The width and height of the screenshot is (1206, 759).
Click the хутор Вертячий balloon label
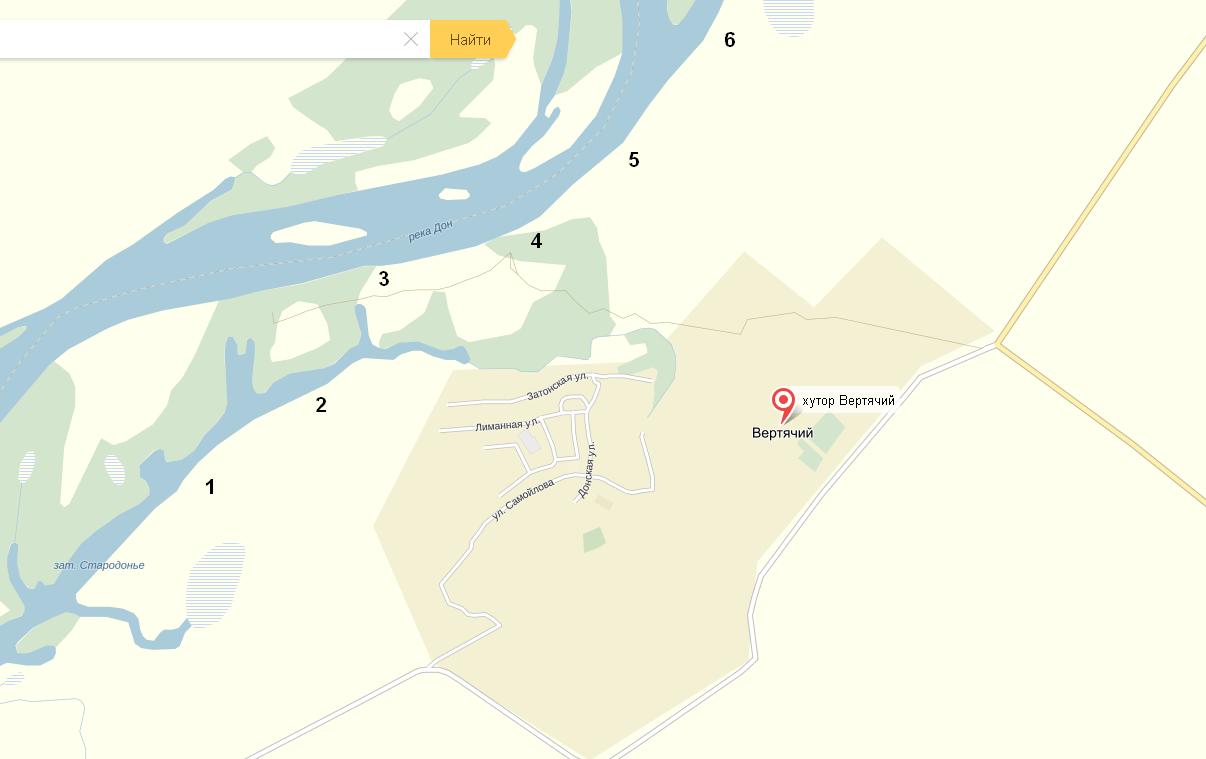tap(848, 401)
